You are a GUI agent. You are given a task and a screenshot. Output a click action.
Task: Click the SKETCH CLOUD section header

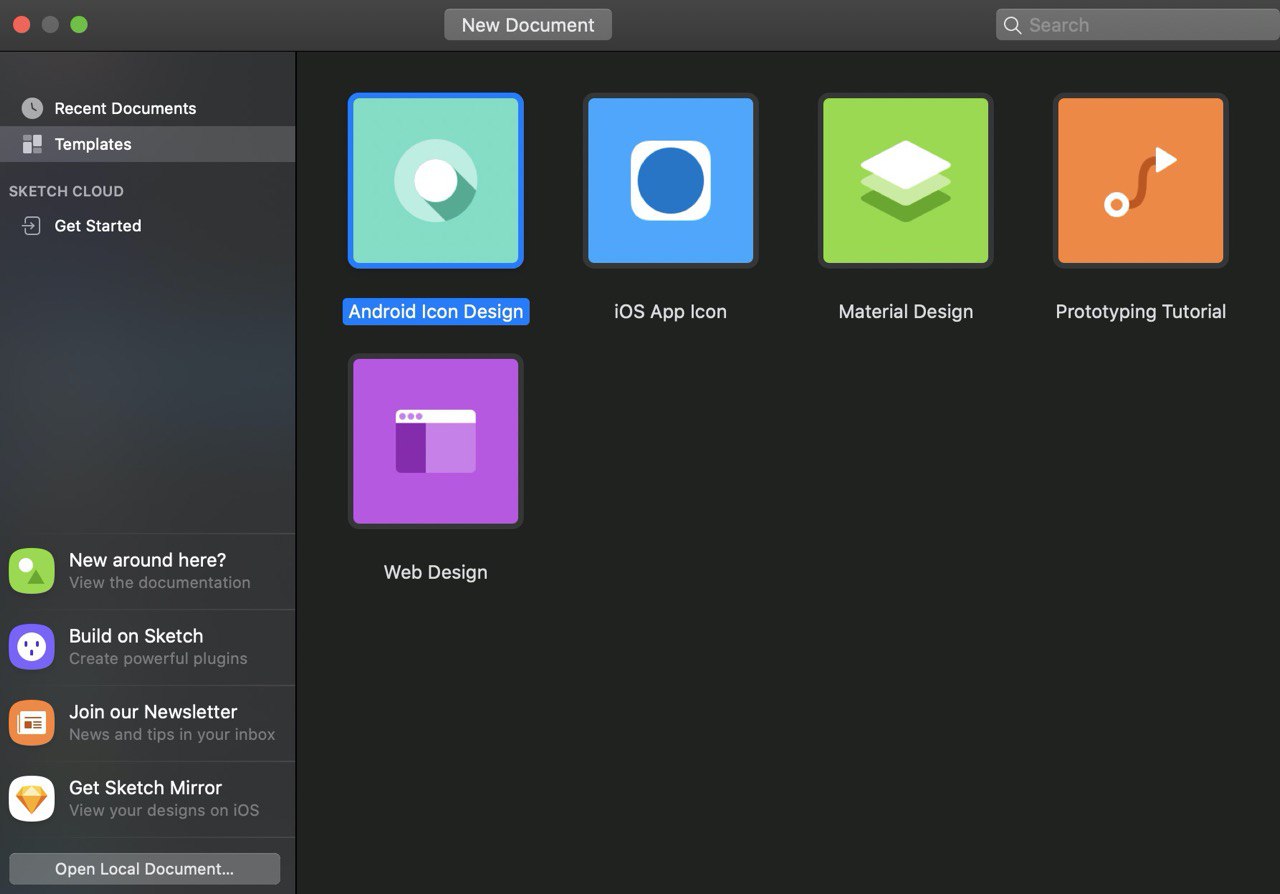[66, 191]
